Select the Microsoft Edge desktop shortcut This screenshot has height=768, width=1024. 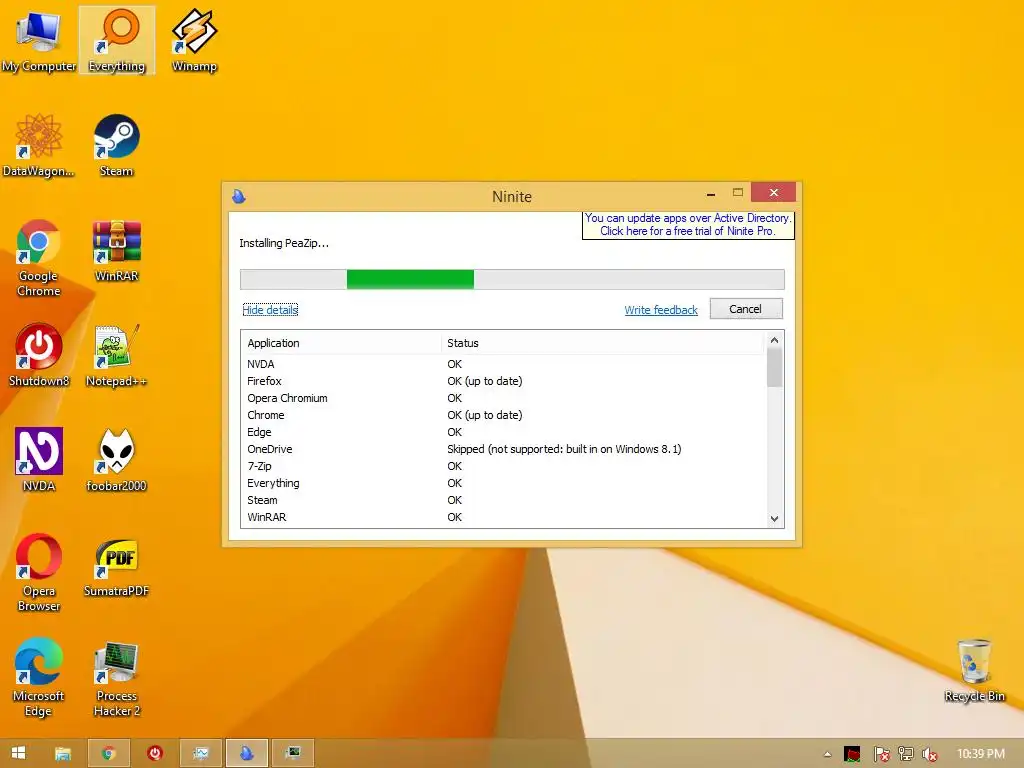tap(39, 678)
